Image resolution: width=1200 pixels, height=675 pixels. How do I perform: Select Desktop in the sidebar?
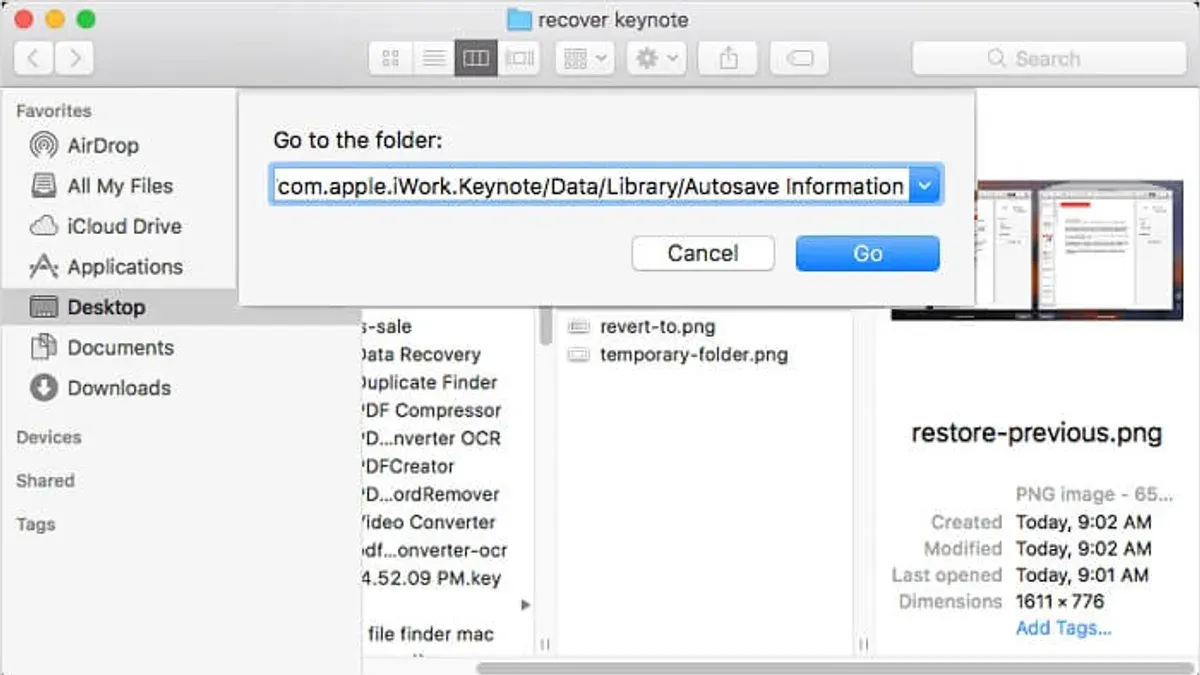(118, 307)
